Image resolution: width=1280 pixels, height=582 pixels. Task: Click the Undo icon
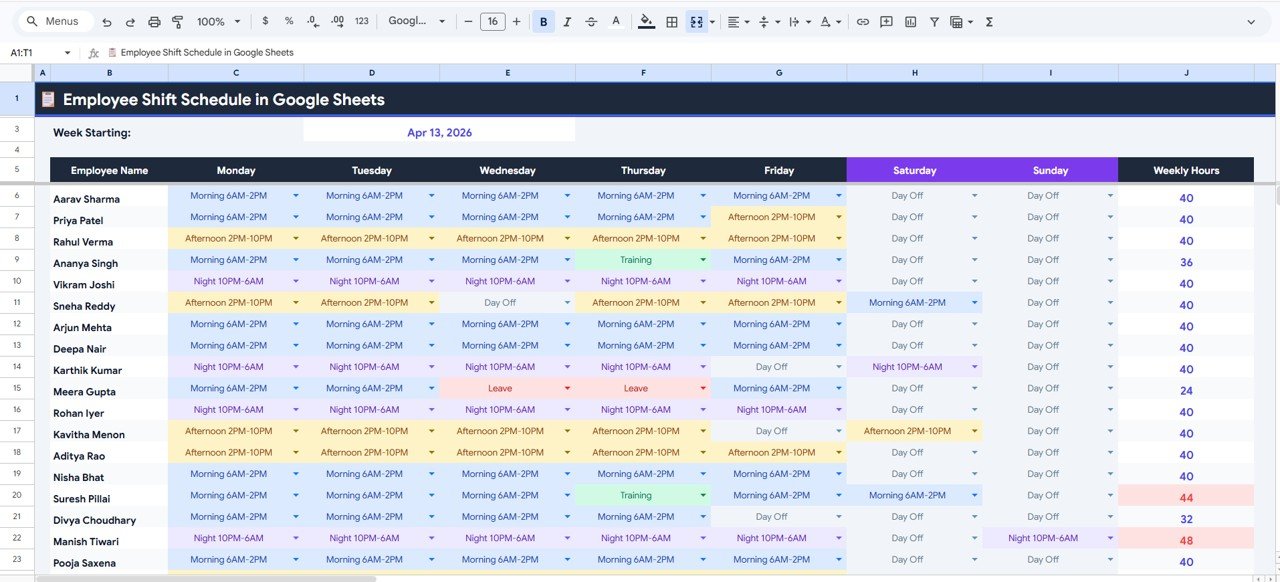pos(106,20)
